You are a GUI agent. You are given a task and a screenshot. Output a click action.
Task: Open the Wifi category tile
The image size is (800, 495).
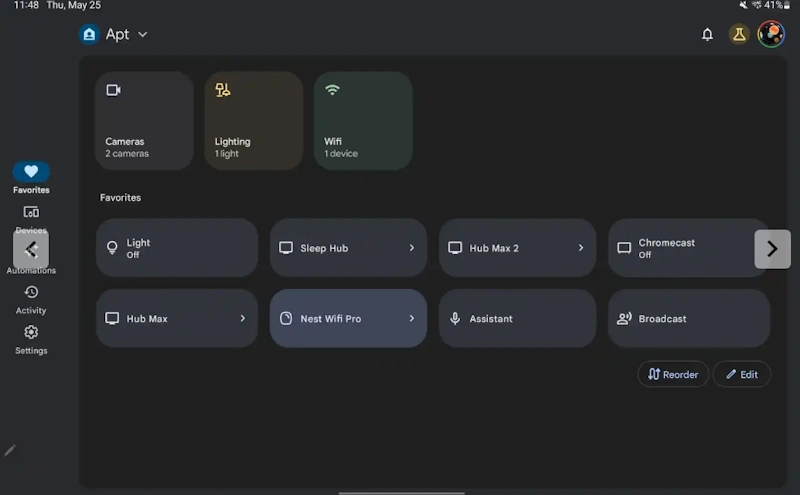click(x=363, y=121)
